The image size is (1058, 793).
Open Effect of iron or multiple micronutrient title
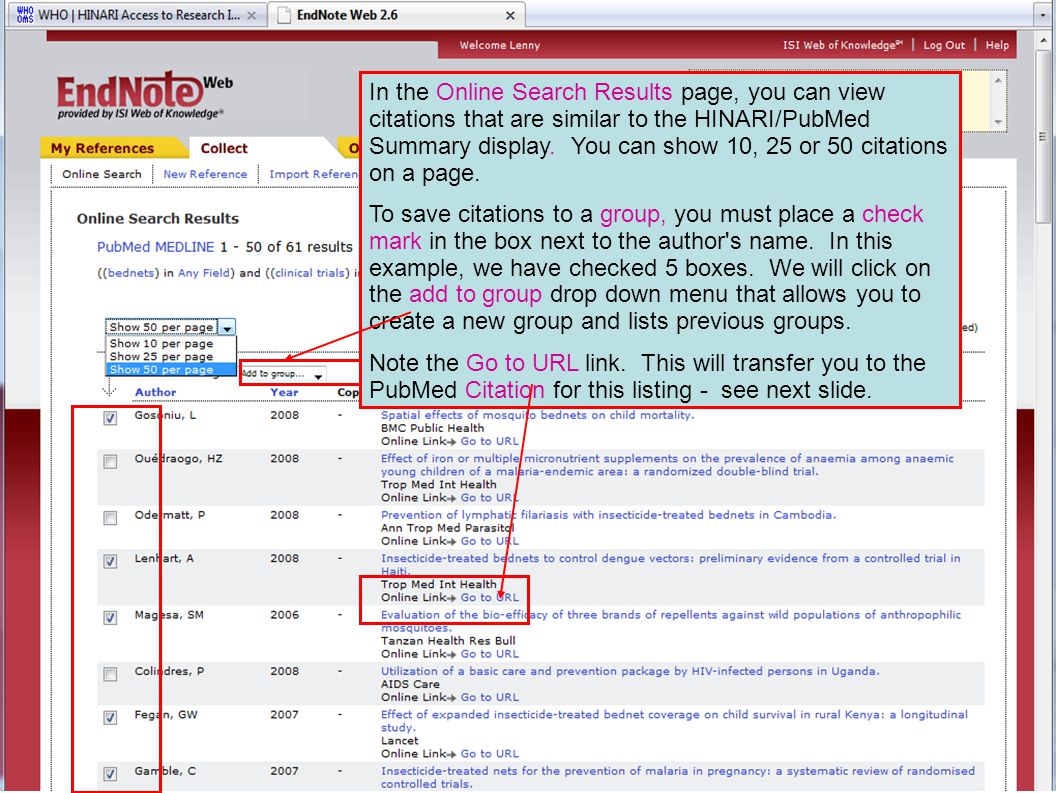coord(667,465)
